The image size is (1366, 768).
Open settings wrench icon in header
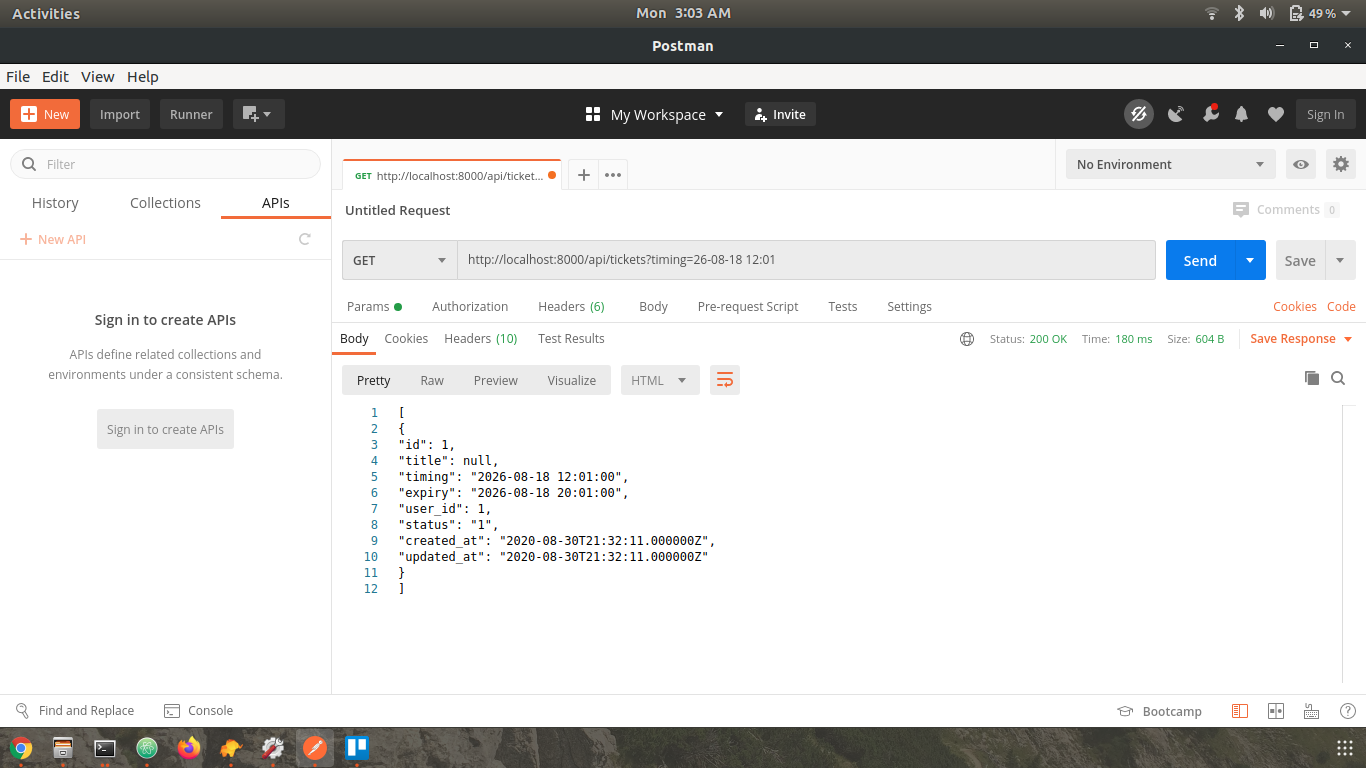(1210, 113)
